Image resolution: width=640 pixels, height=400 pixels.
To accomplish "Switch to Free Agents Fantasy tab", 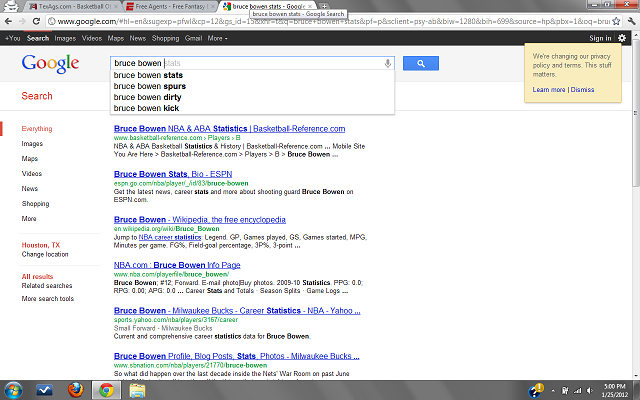I will 169,6.
